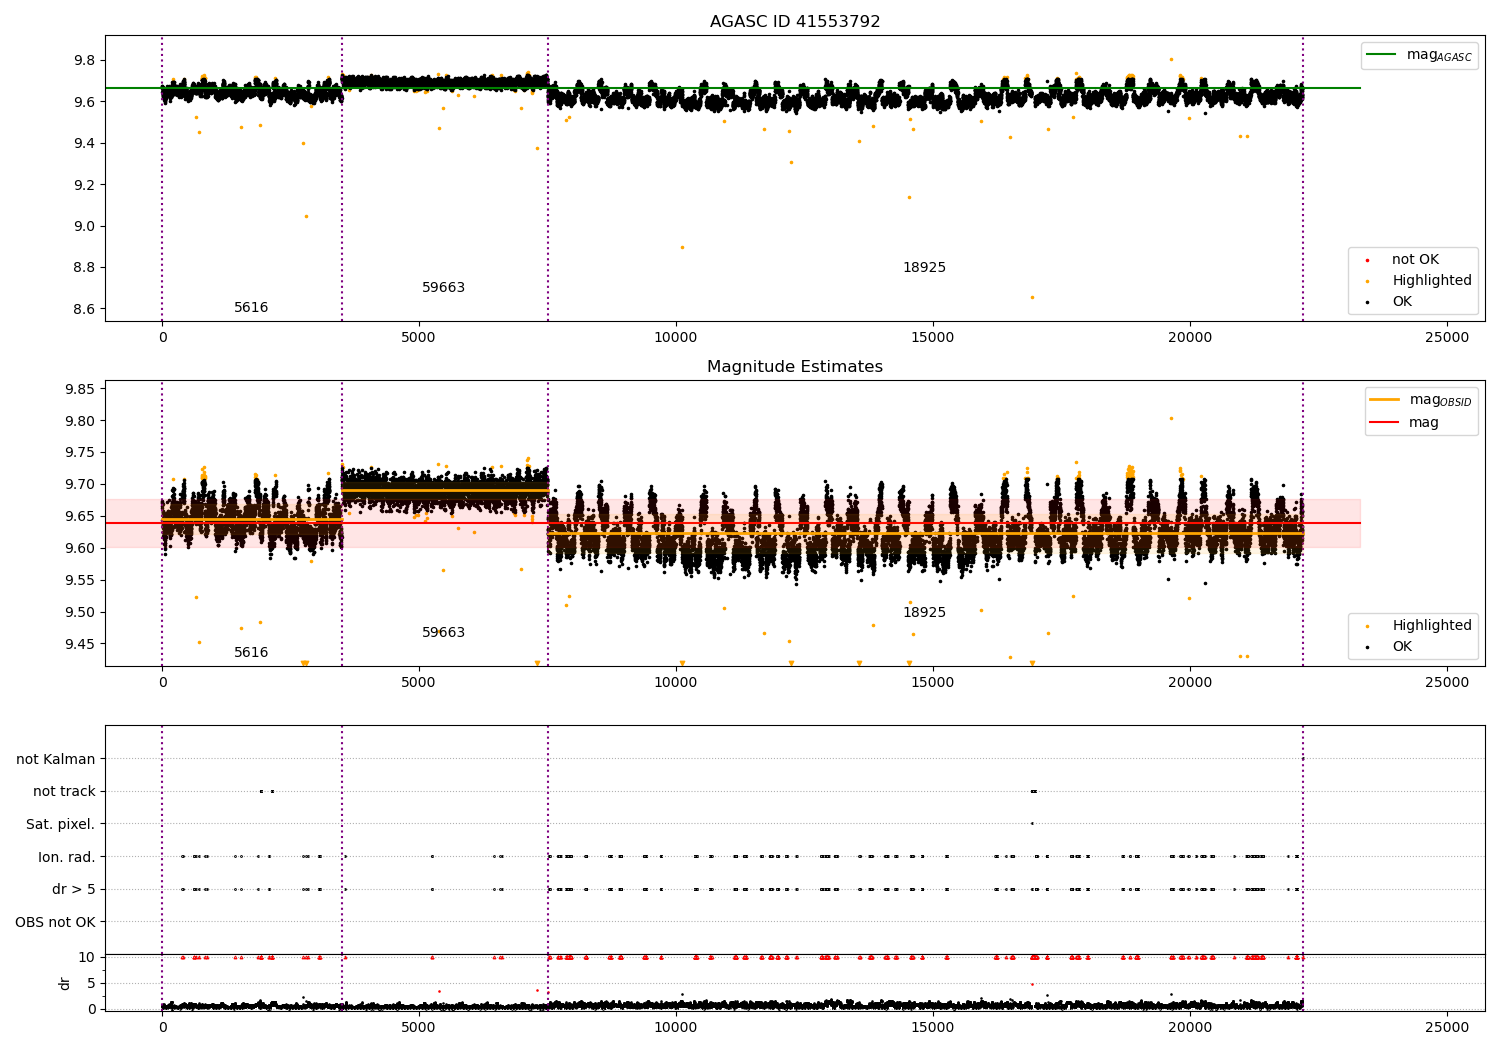
Task: Click the '8.6' y-tick in the top plot
Action: pos(84,309)
